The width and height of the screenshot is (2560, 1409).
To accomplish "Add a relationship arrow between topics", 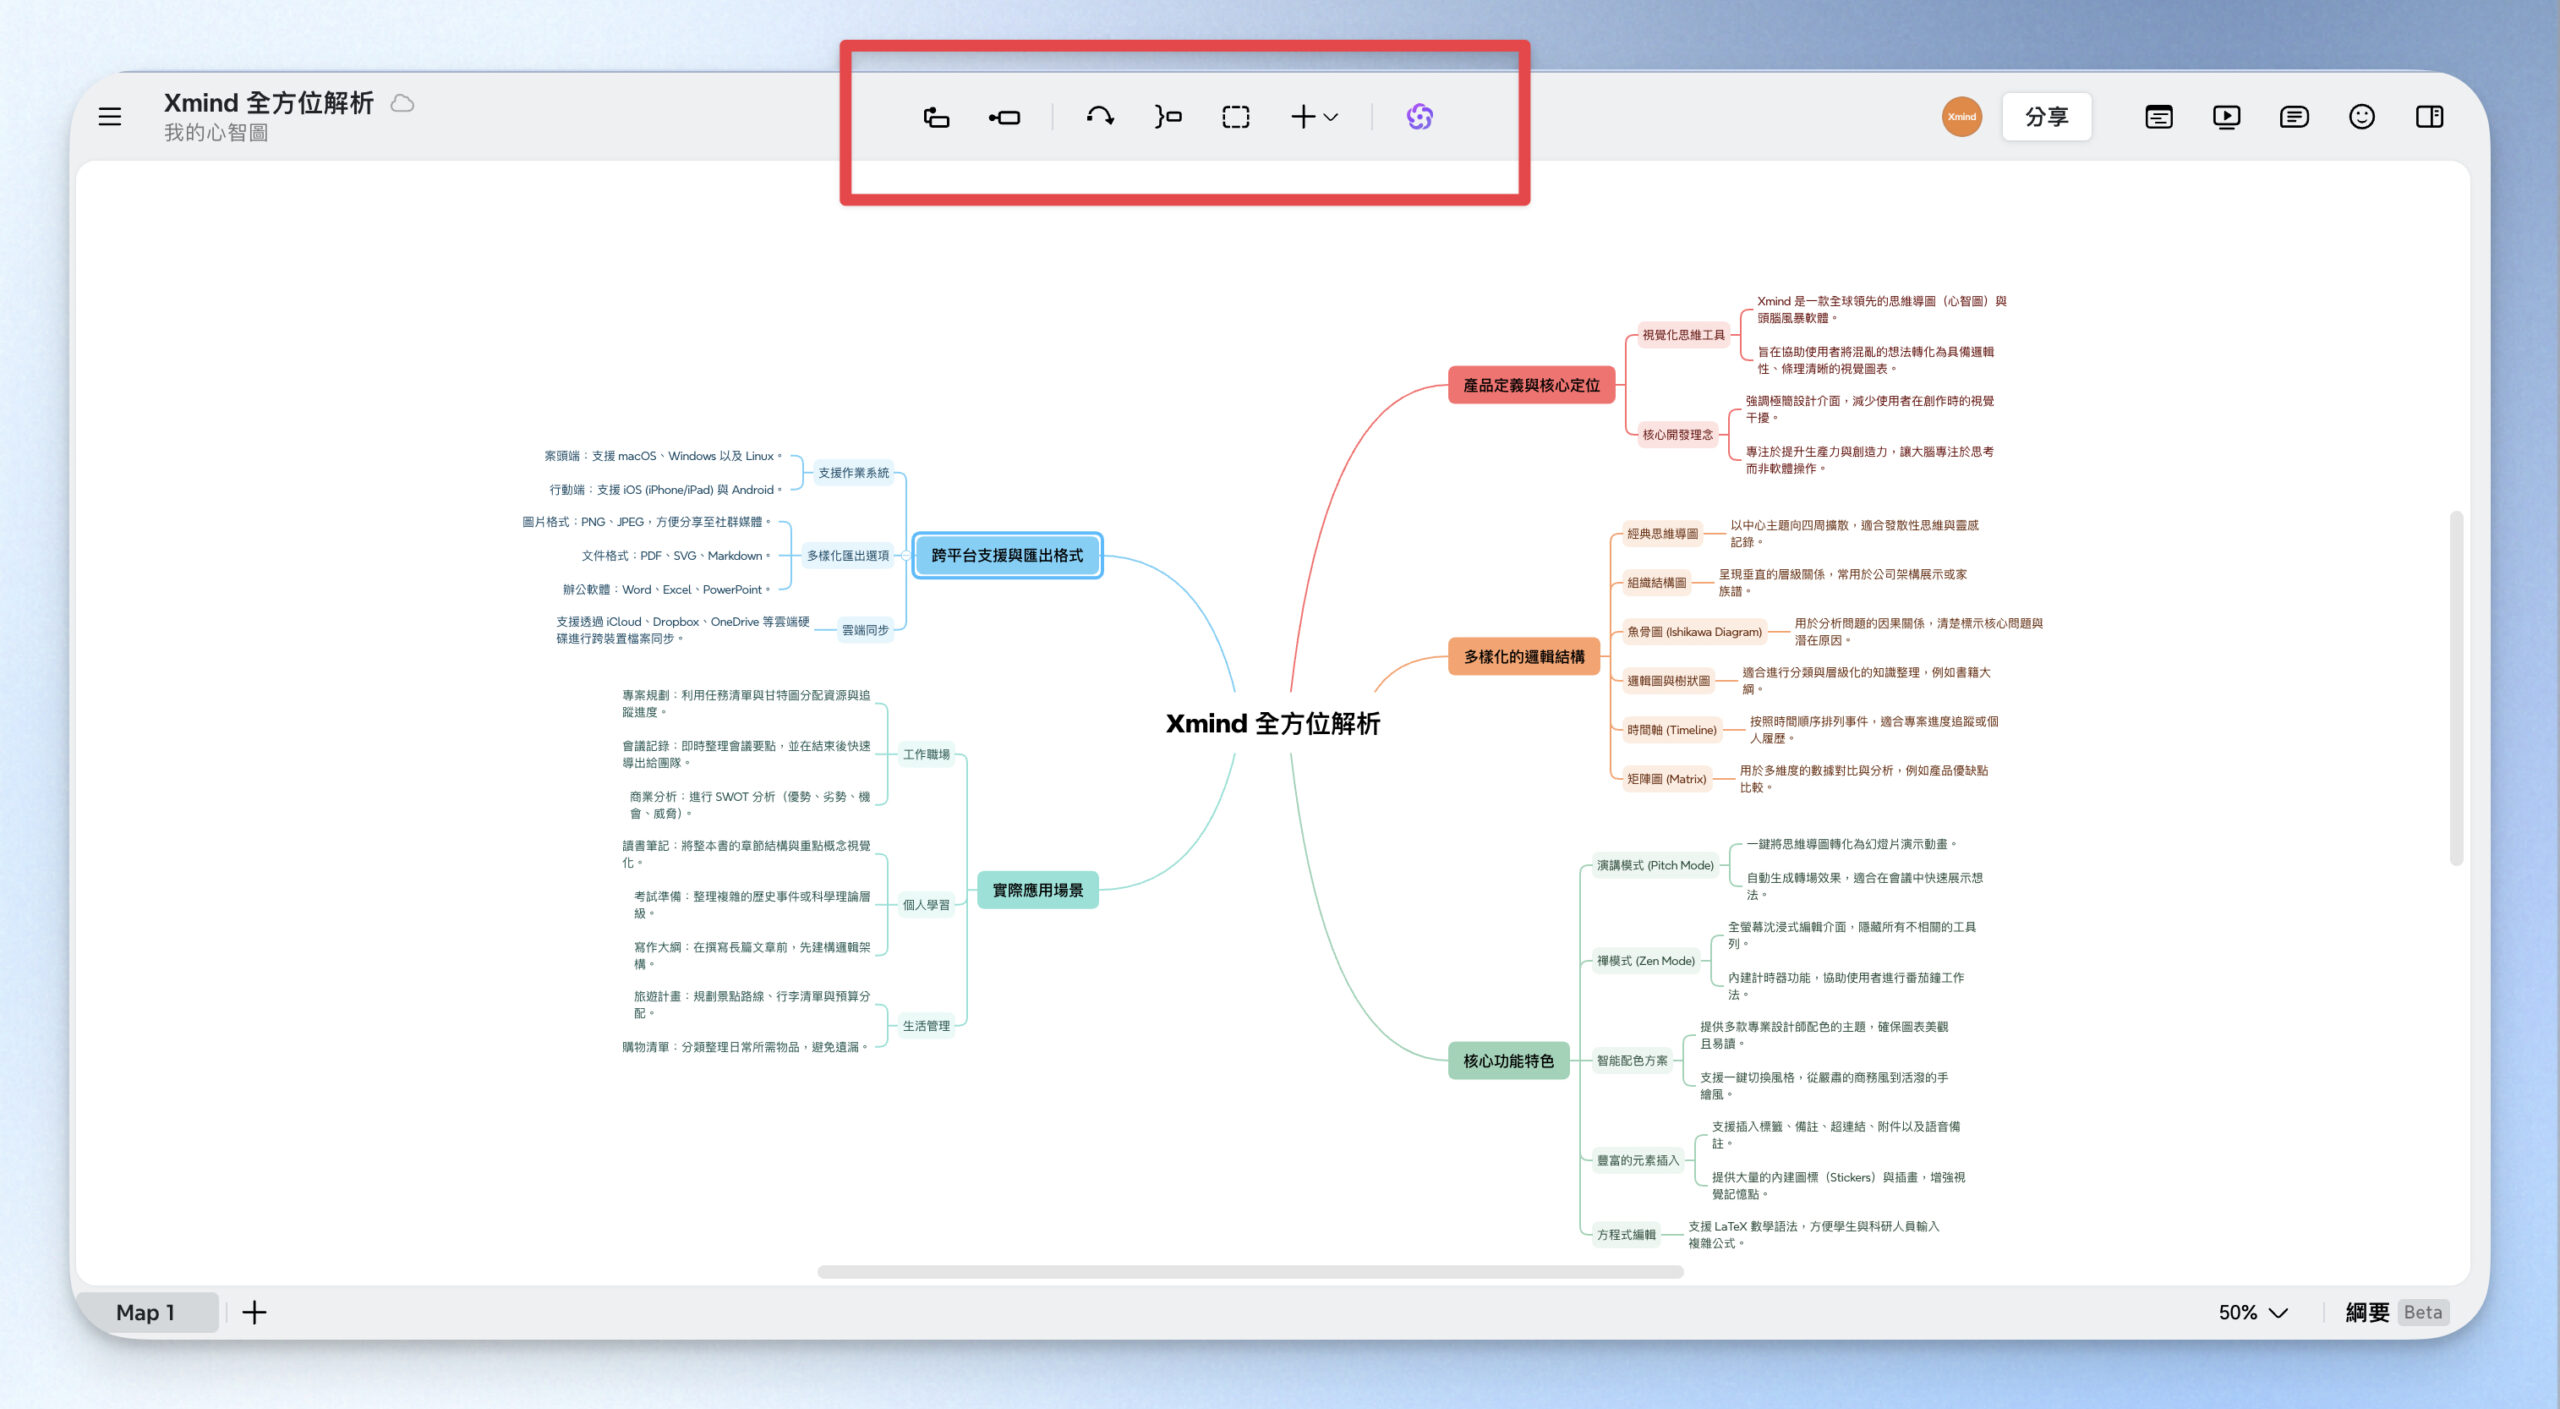I will click(x=1100, y=117).
